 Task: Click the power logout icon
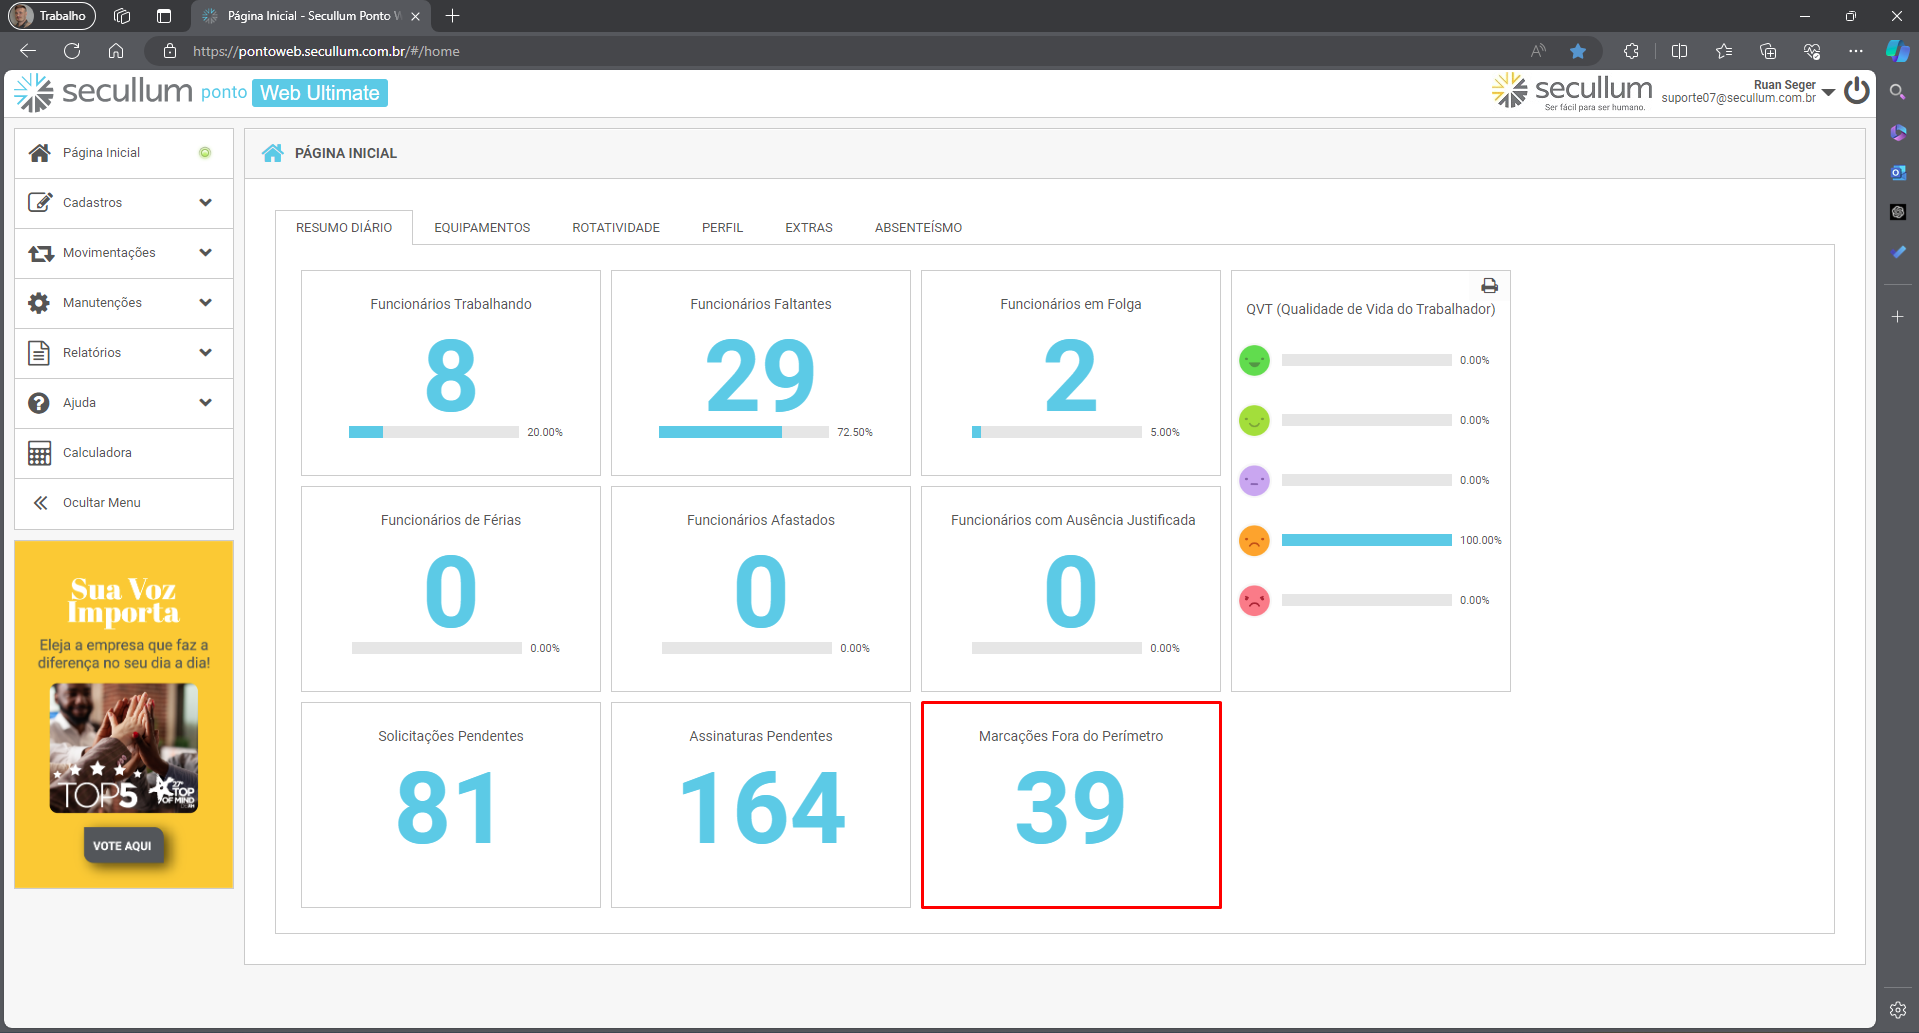[x=1857, y=91]
